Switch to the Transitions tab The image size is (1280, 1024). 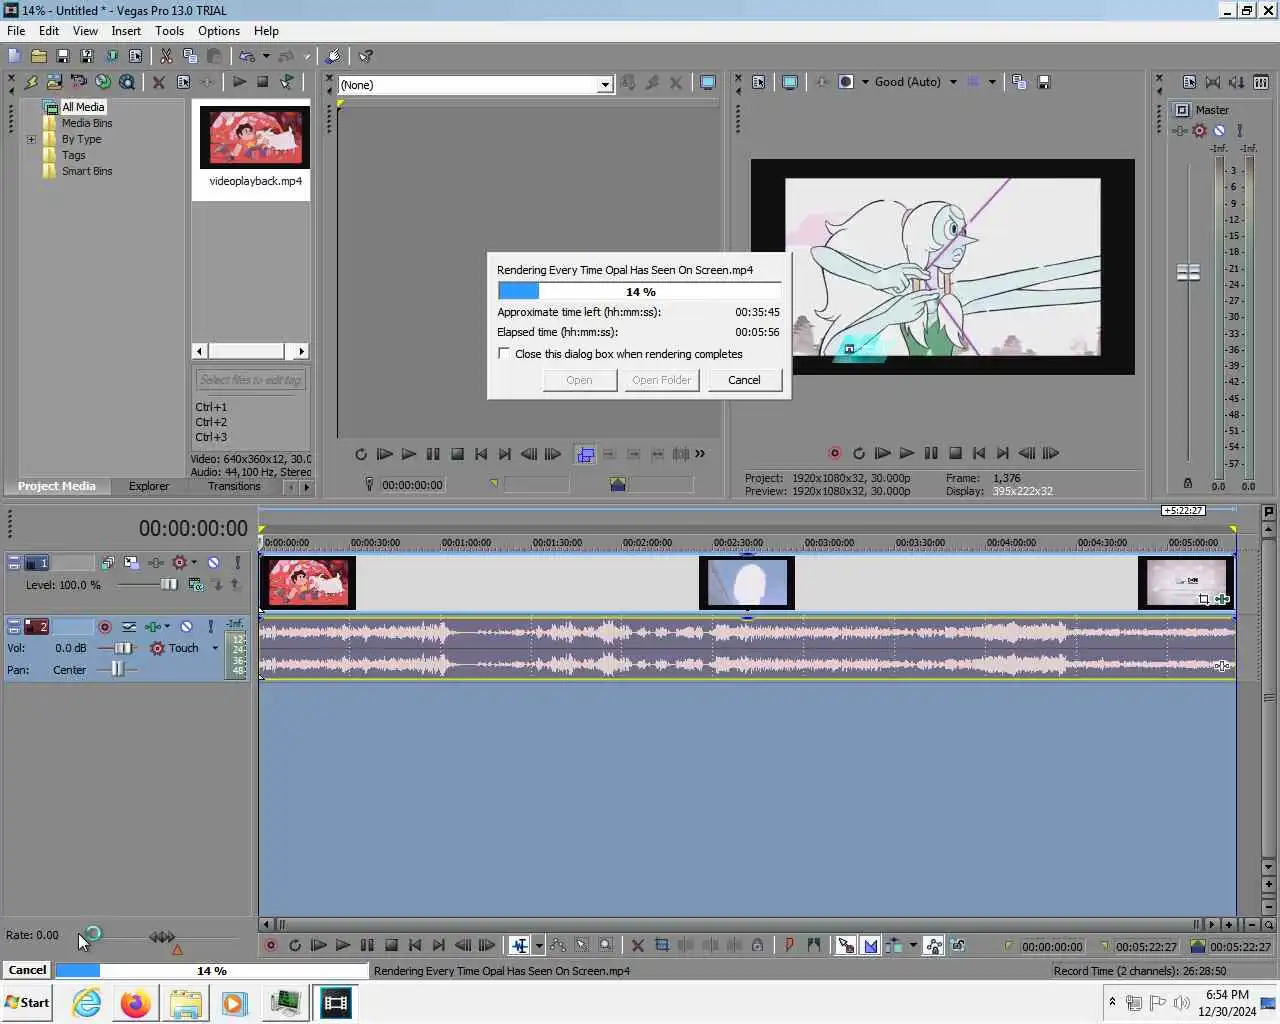[234, 486]
